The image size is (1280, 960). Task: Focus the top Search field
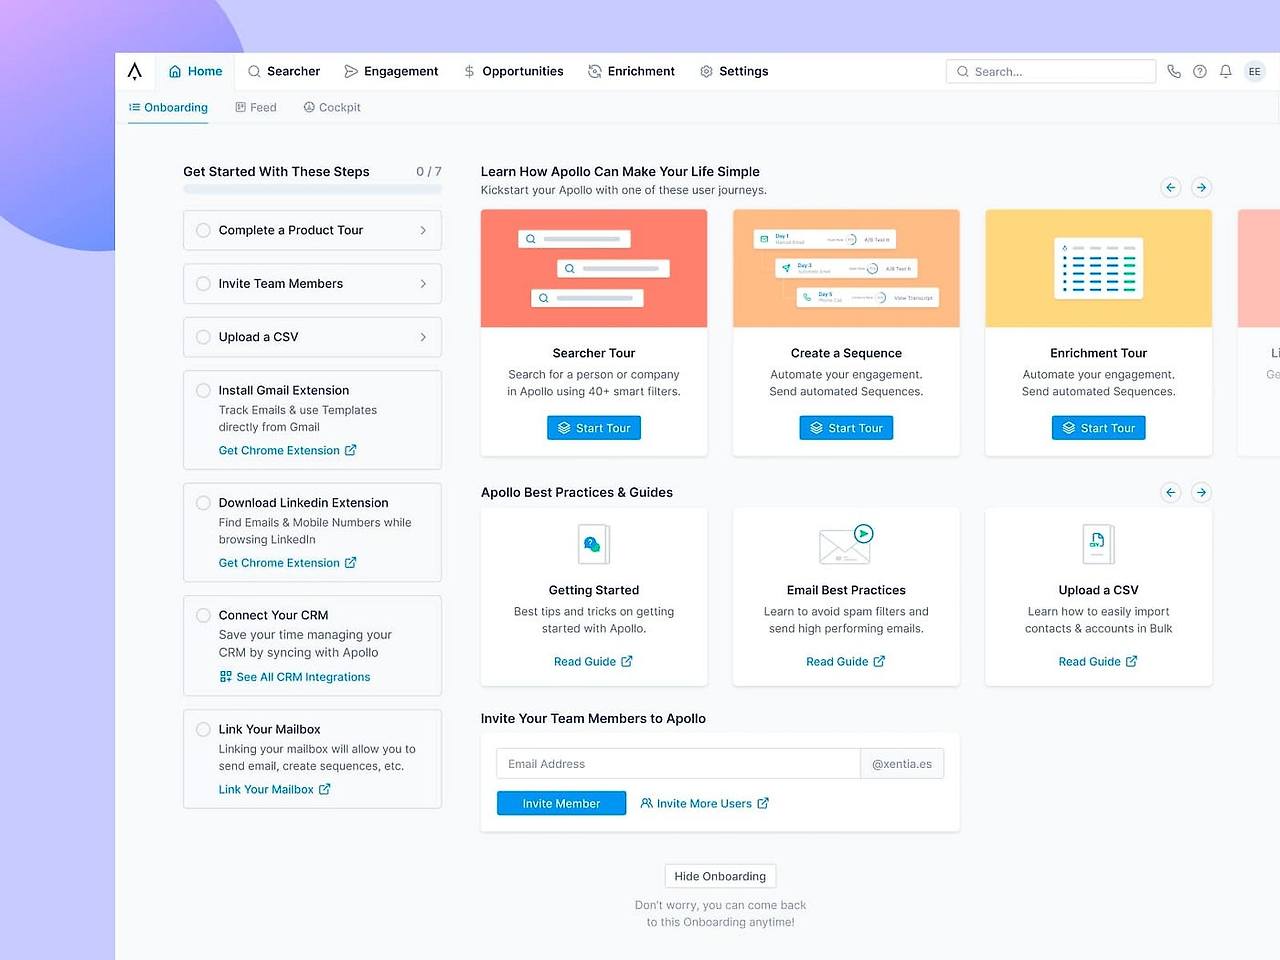point(1051,72)
